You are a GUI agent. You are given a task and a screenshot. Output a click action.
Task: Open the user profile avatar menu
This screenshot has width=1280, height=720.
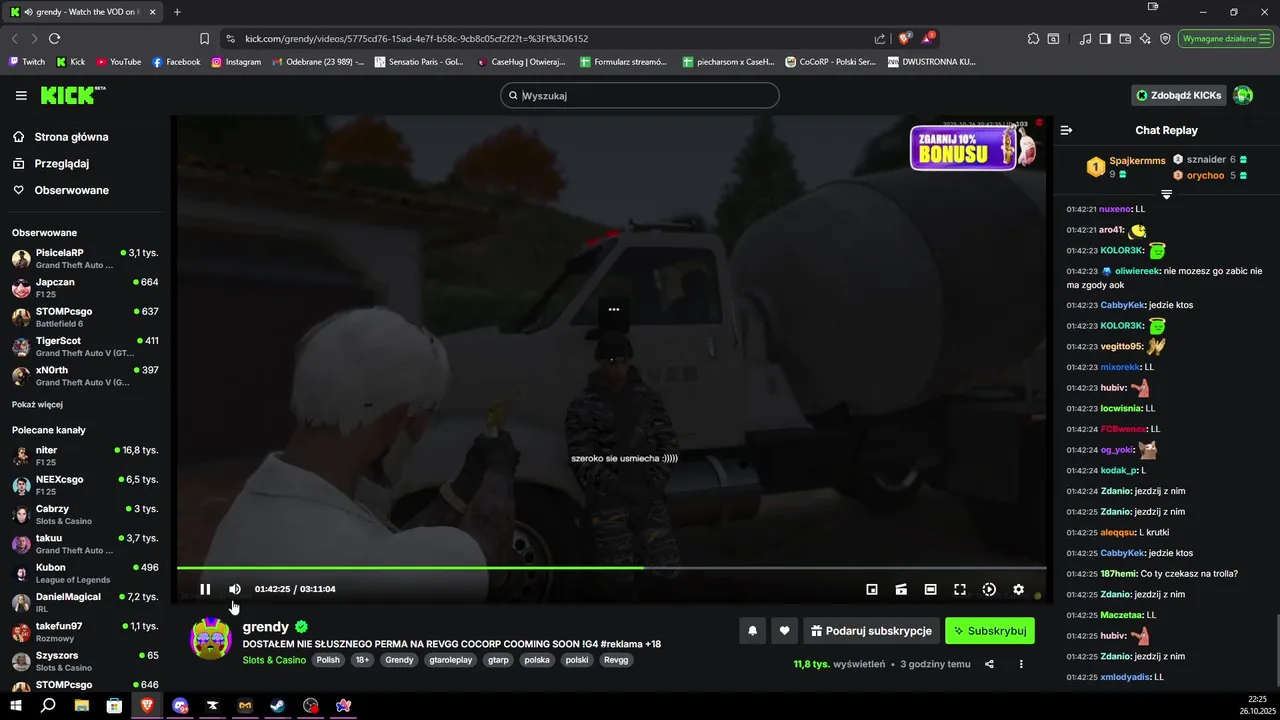[1243, 95]
